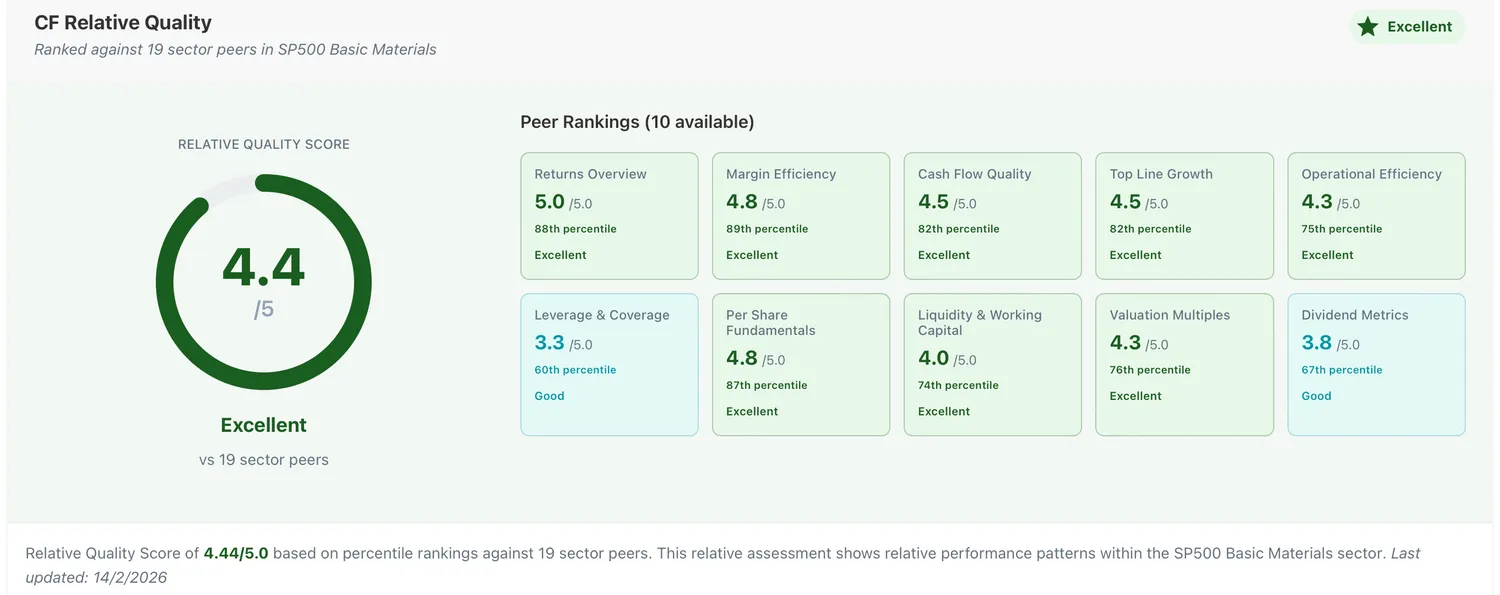Open the Leverage & Coverage card
Image resolution: width=1500 pixels, height=595 pixels.
coord(609,364)
